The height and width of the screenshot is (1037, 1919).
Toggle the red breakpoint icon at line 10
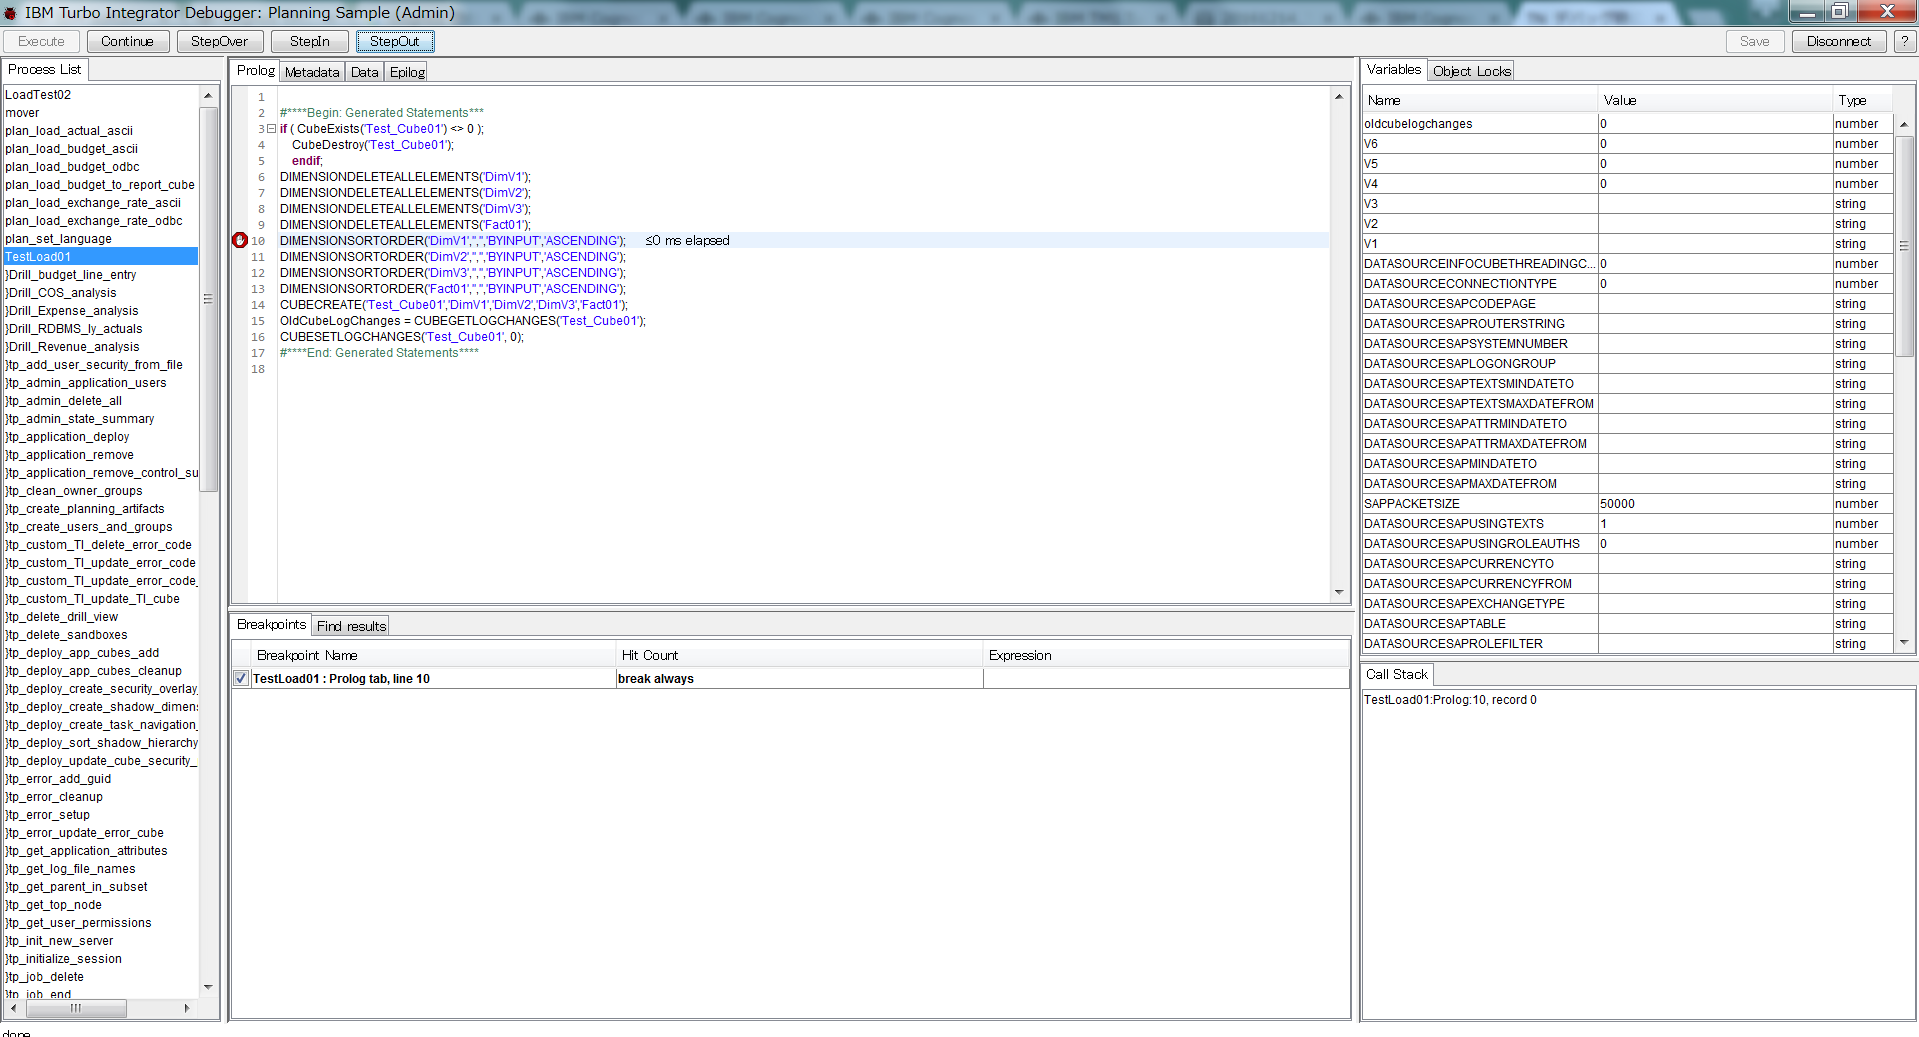pyautogui.click(x=240, y=240)
